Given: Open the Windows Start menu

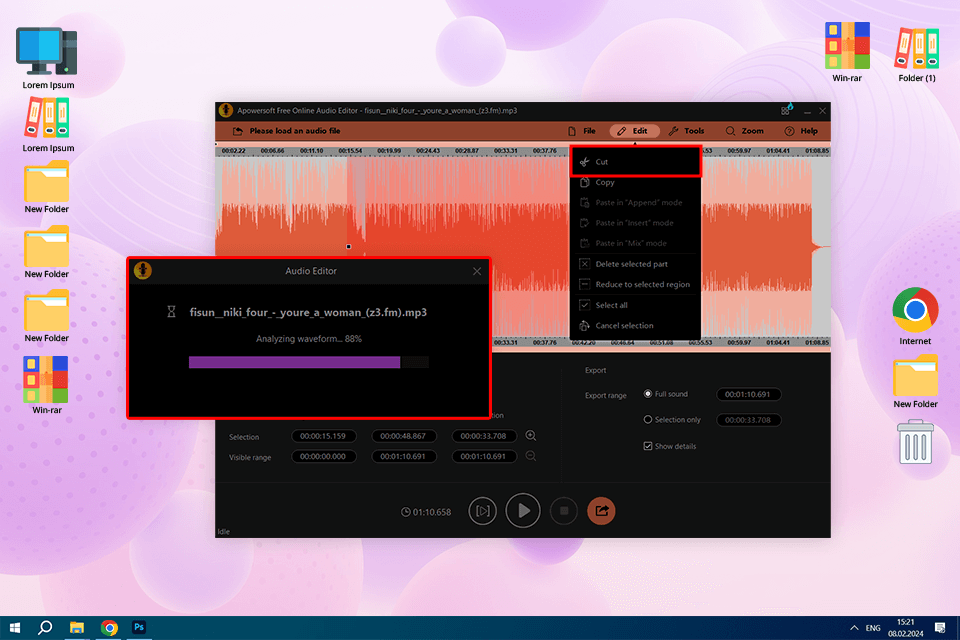Looking at the screenshot, I should tap(15, 628).
